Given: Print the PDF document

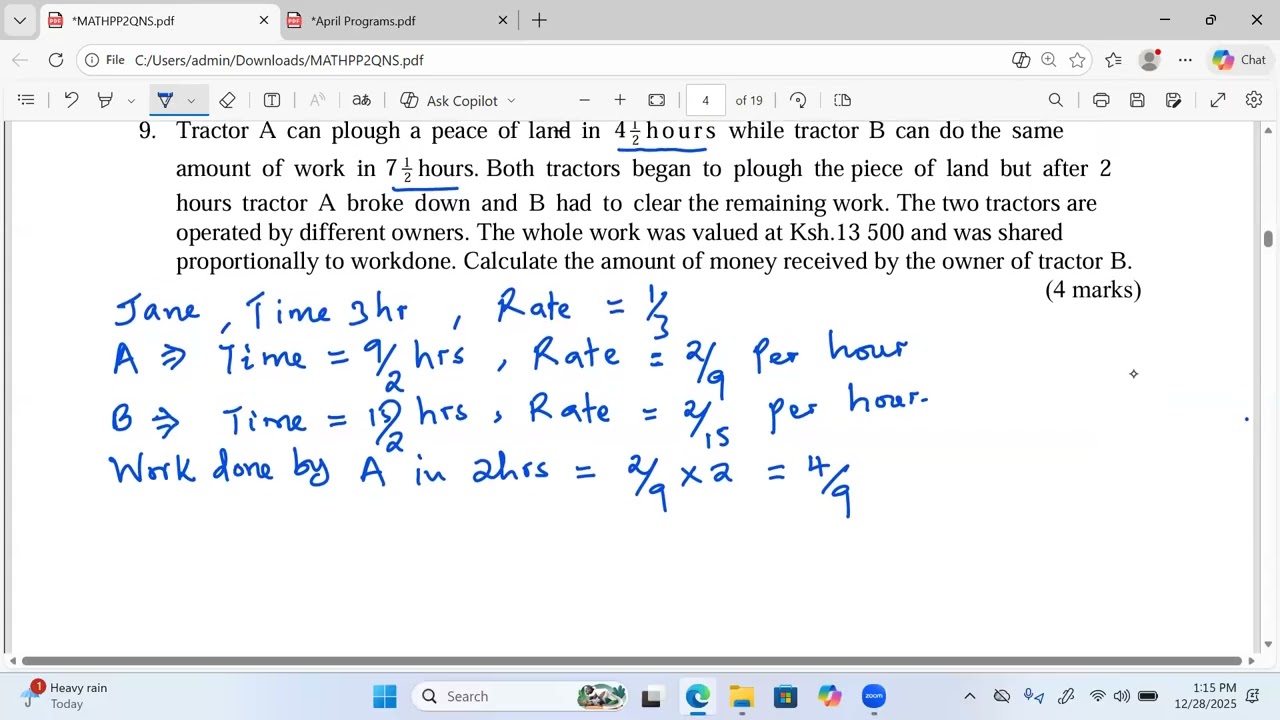Looking at the screenshot, I should (1101, 100).
